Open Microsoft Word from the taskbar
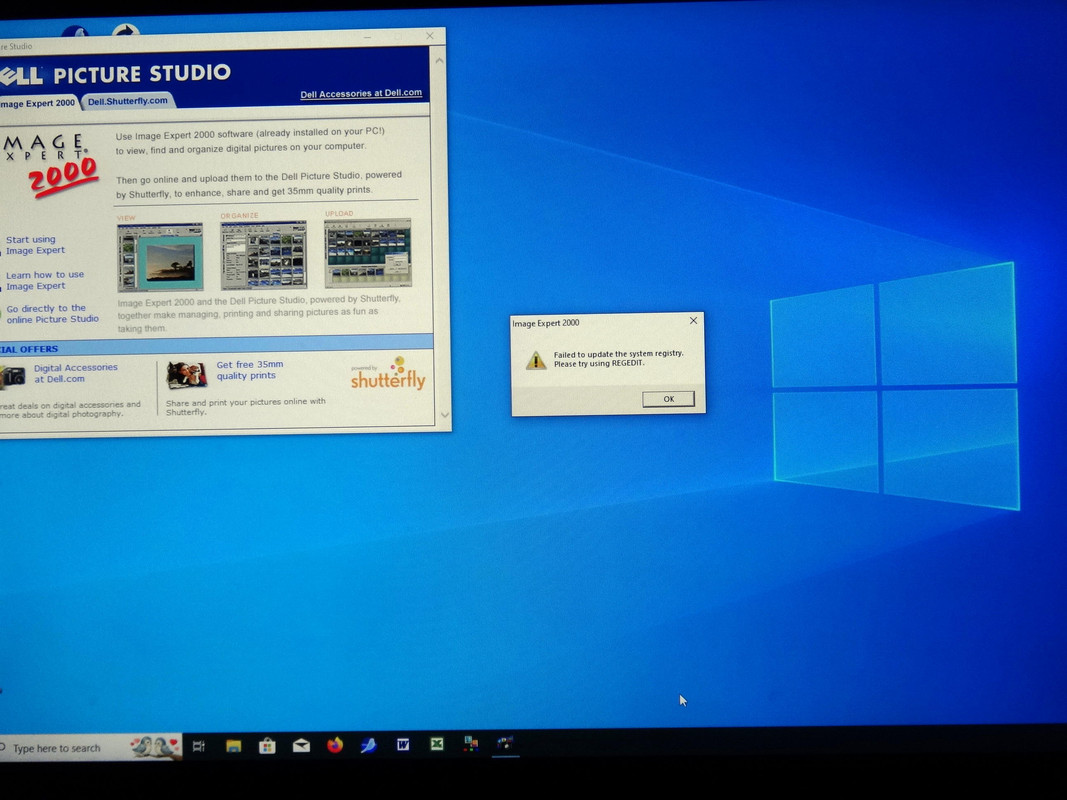This screenshot has width=1067, height=800. (403, 744)
